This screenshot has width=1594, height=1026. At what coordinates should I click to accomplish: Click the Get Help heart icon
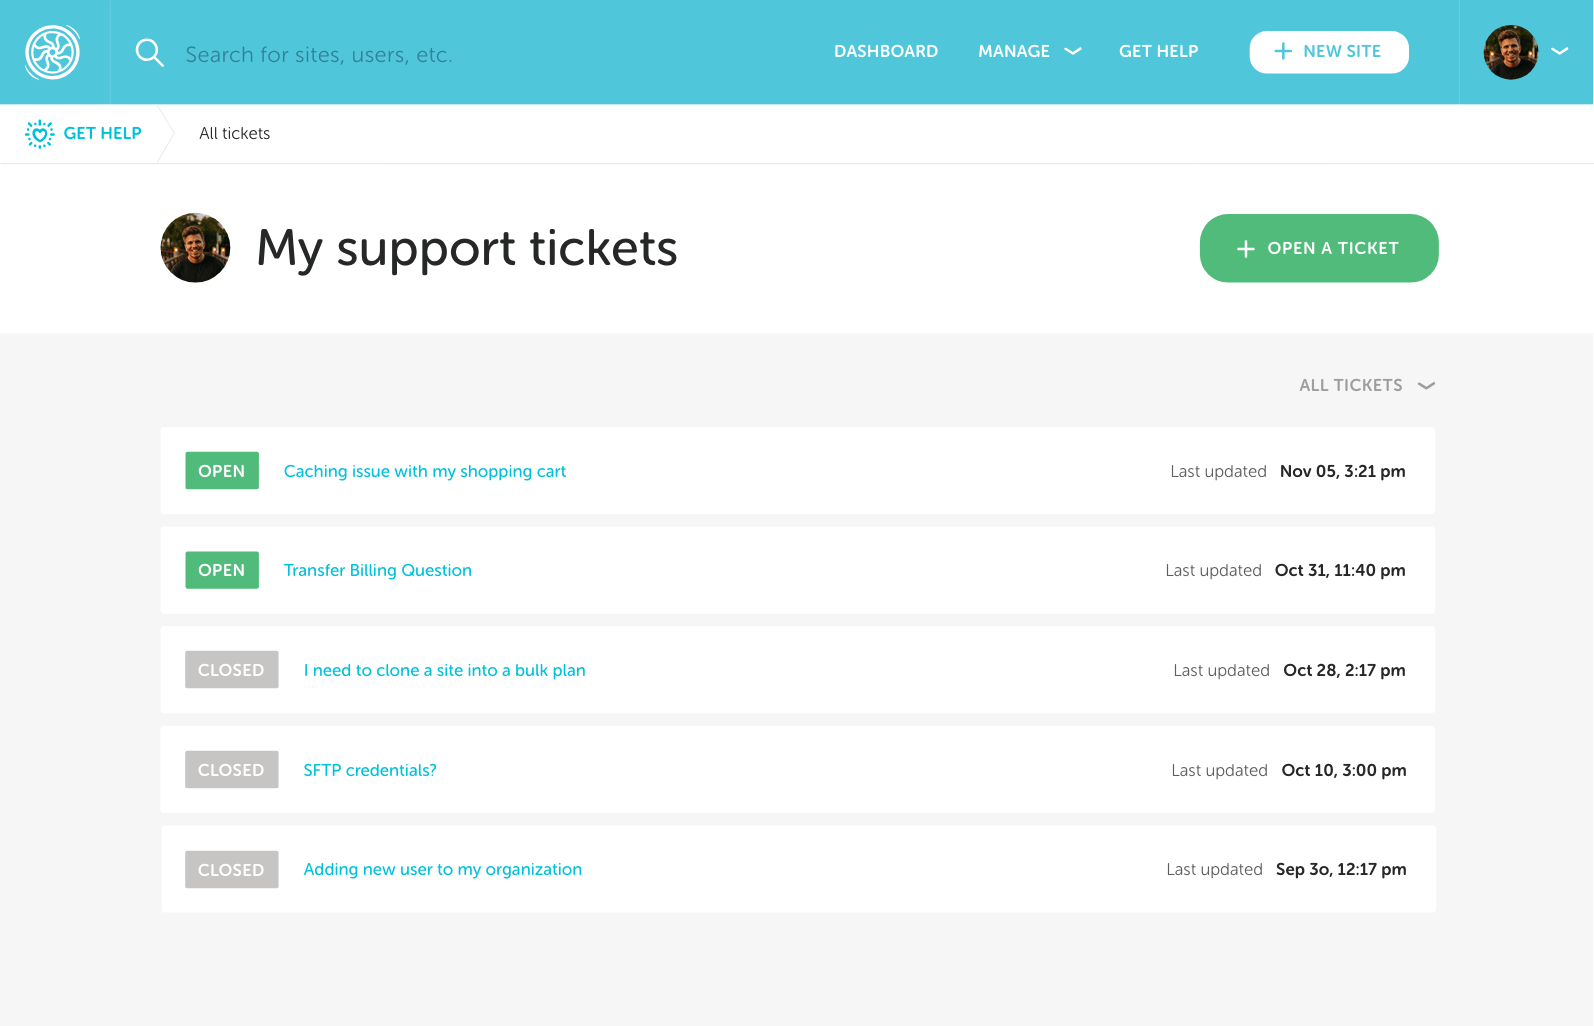pyautogui.click(x=39, y=134)
